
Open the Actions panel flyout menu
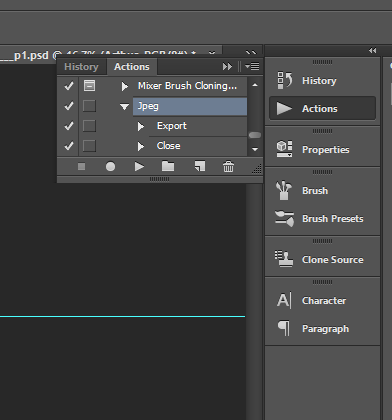[252, 66]
